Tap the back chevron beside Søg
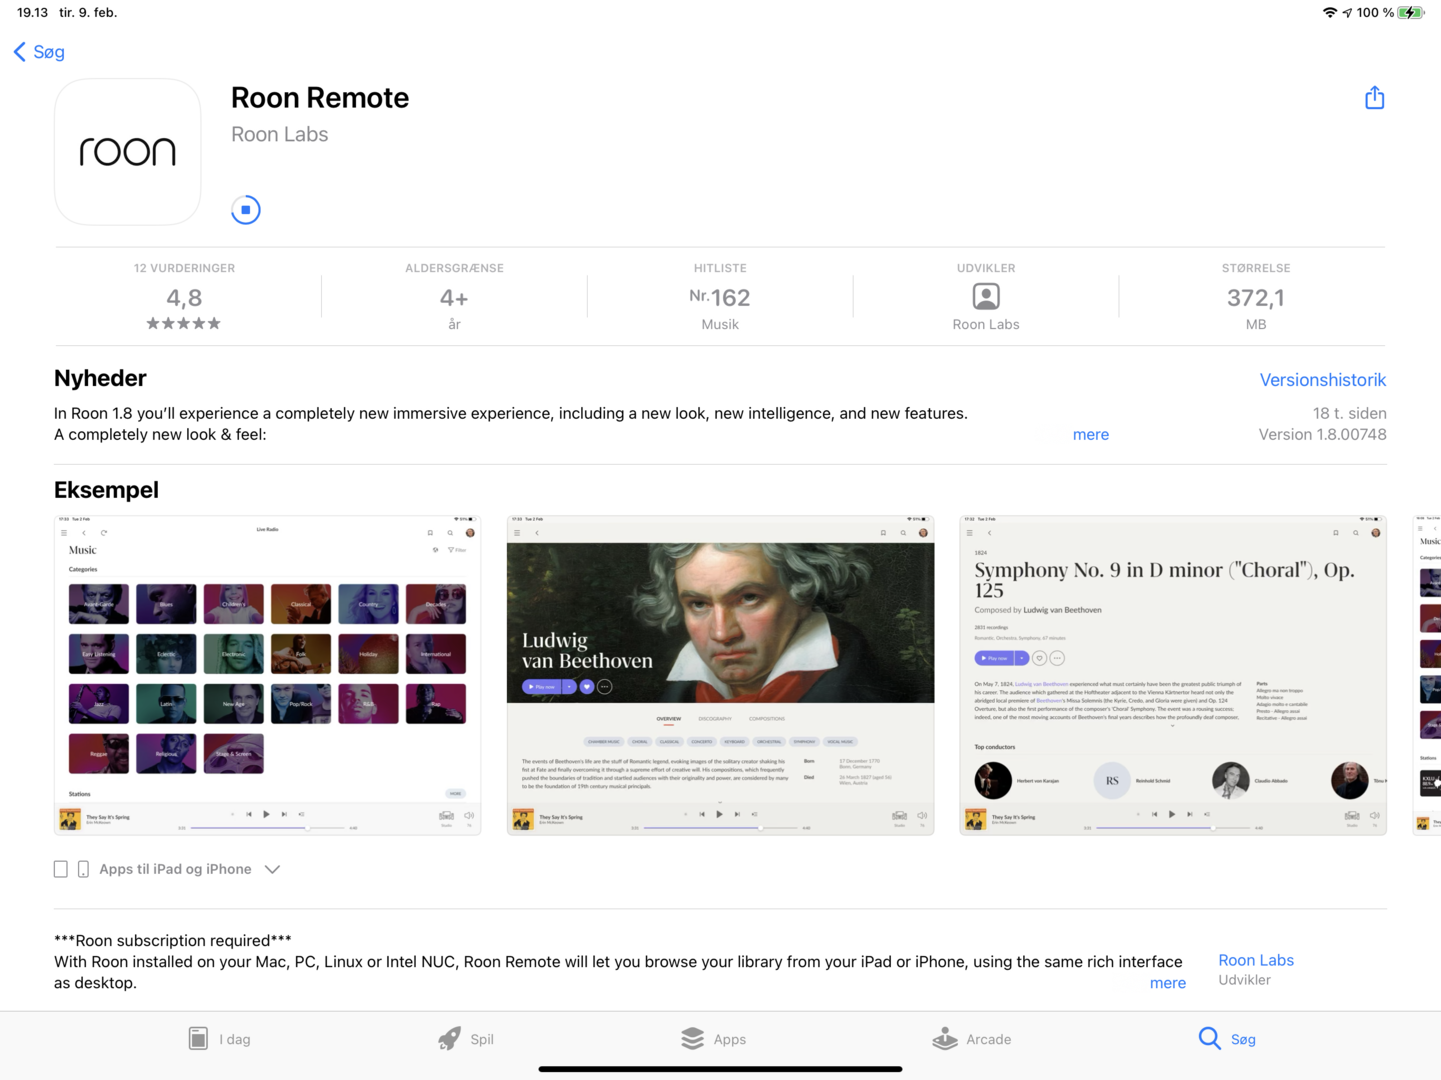1441x1080 pixels. [x=19, y=52]
